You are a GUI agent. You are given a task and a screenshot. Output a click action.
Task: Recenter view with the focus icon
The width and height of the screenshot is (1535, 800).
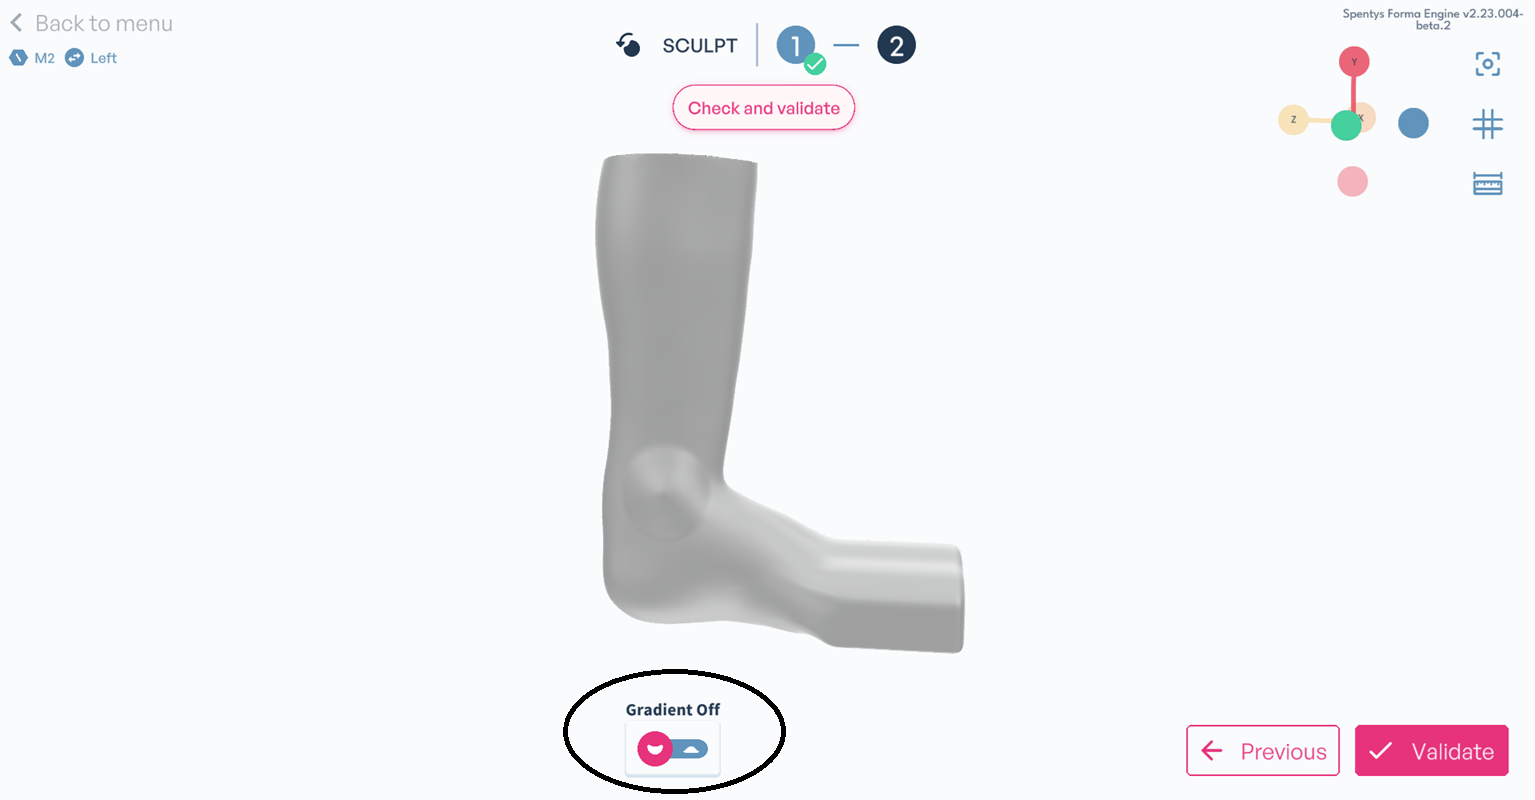point(1488,64)
